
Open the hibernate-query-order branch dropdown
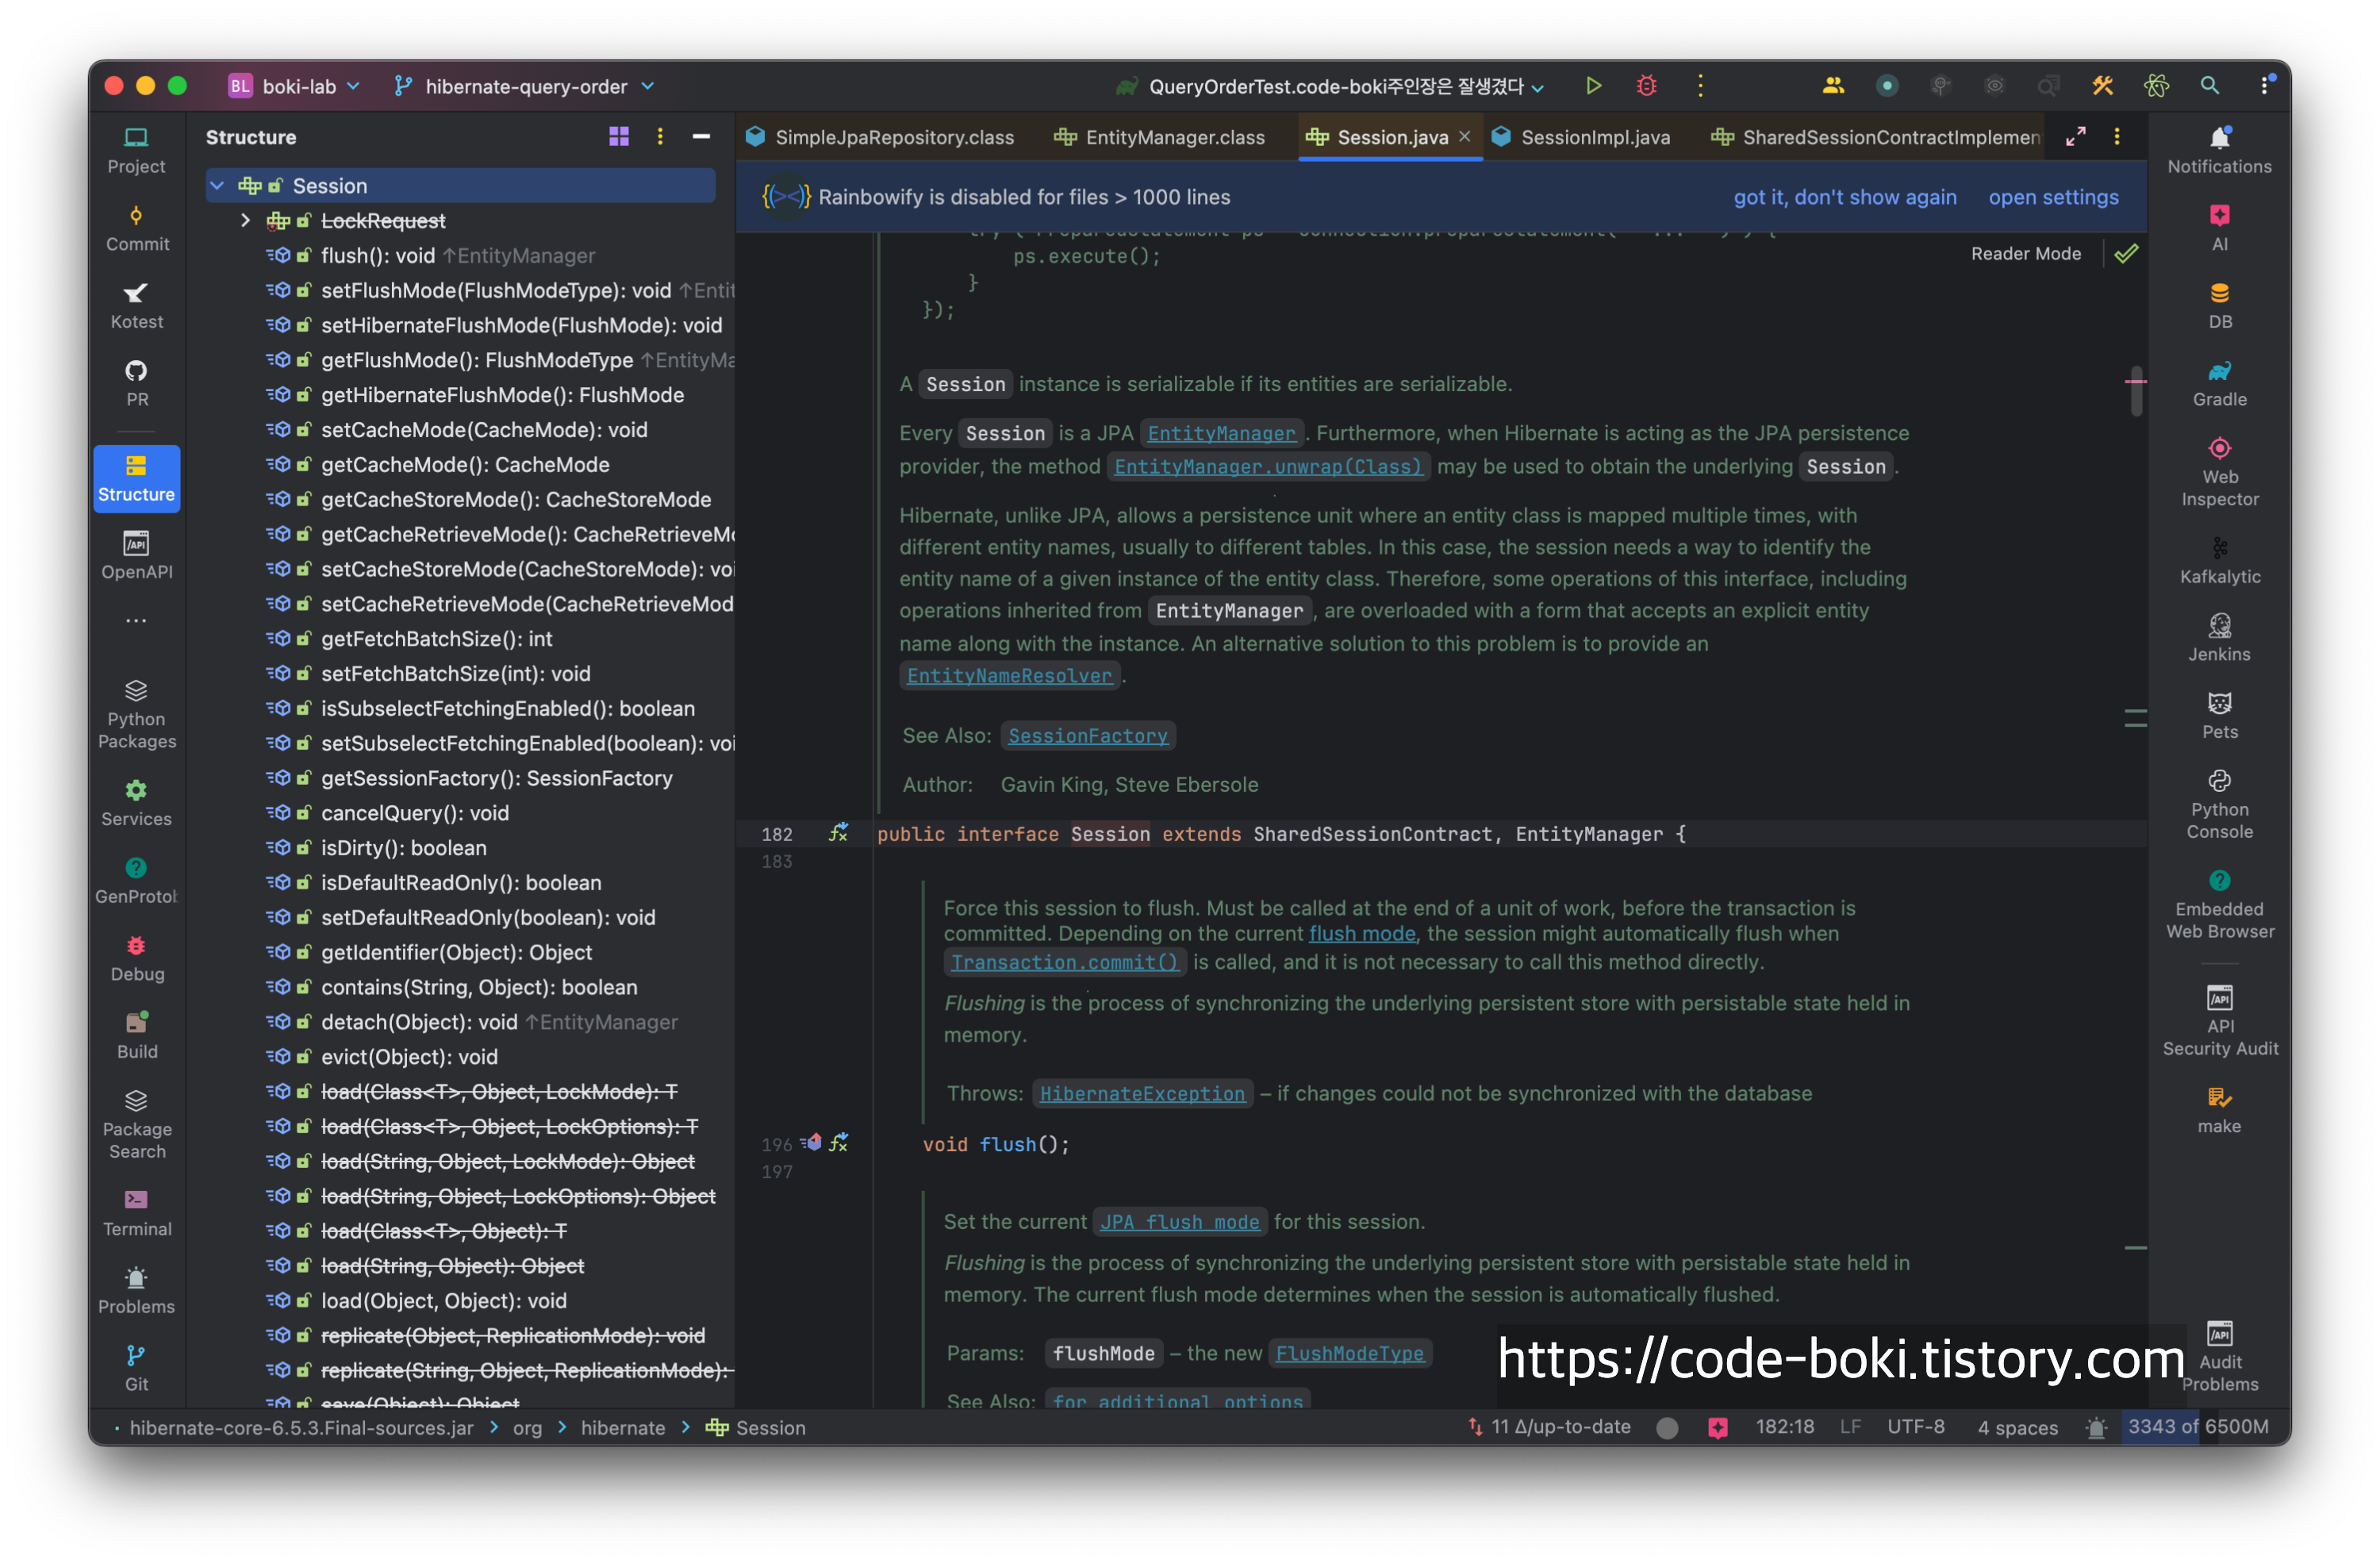point(525,87)
